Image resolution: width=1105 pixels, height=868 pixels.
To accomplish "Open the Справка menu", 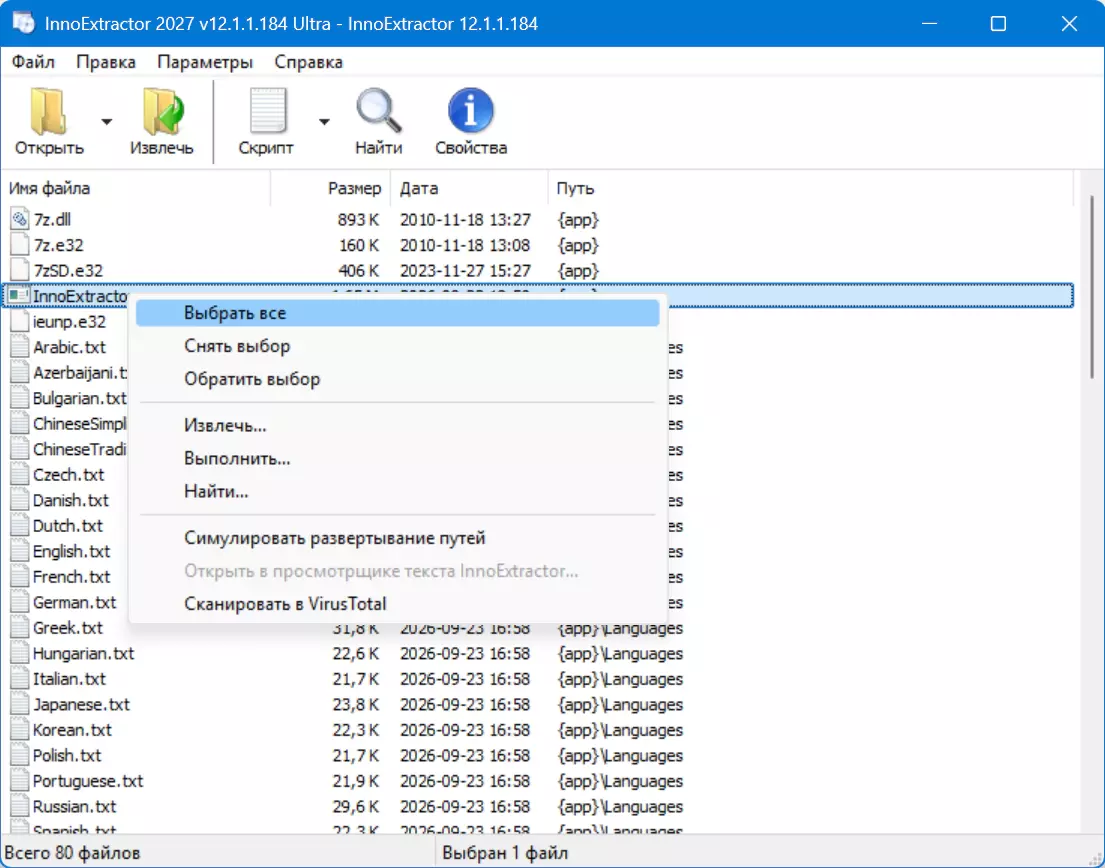I will [x=309, y=62].
